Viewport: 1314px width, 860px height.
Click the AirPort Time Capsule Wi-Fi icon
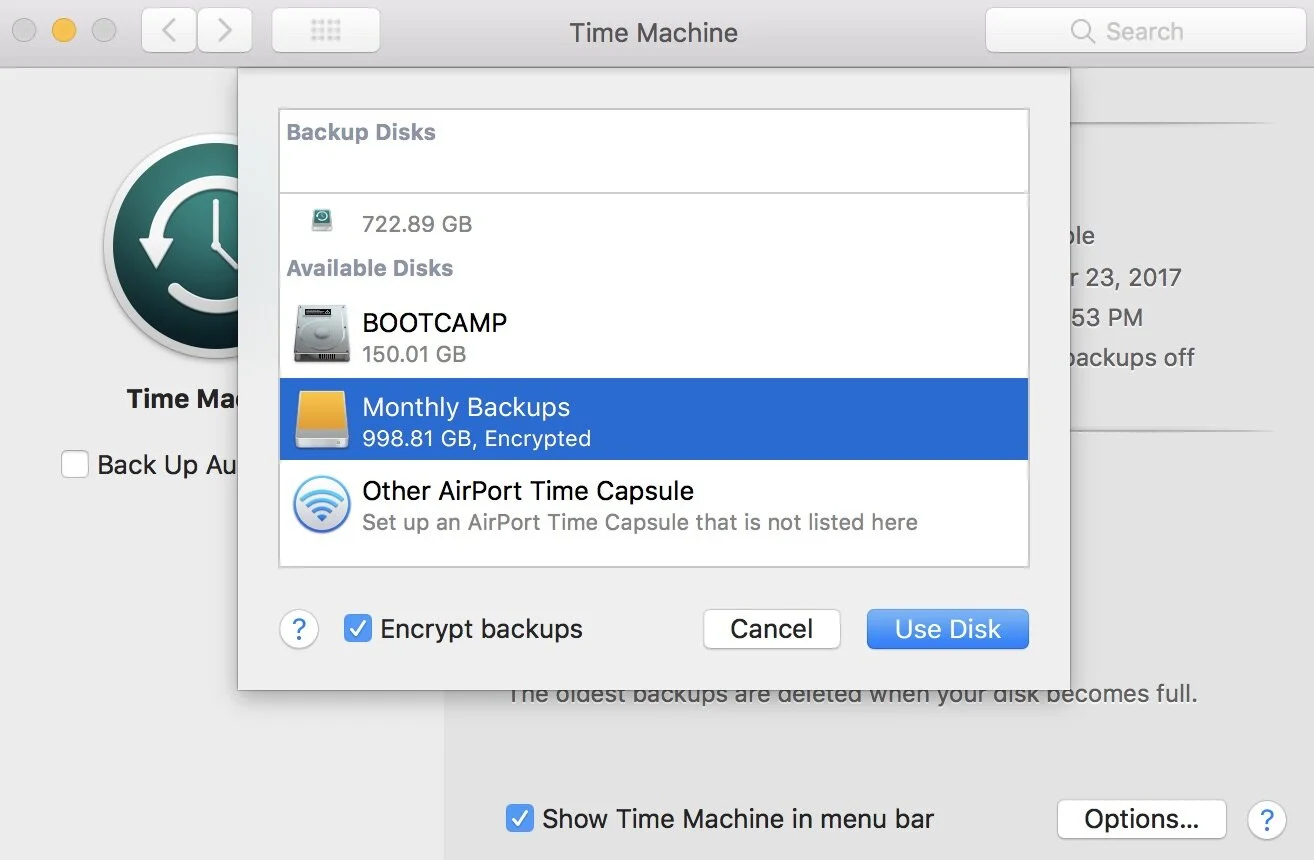(321, 505)
